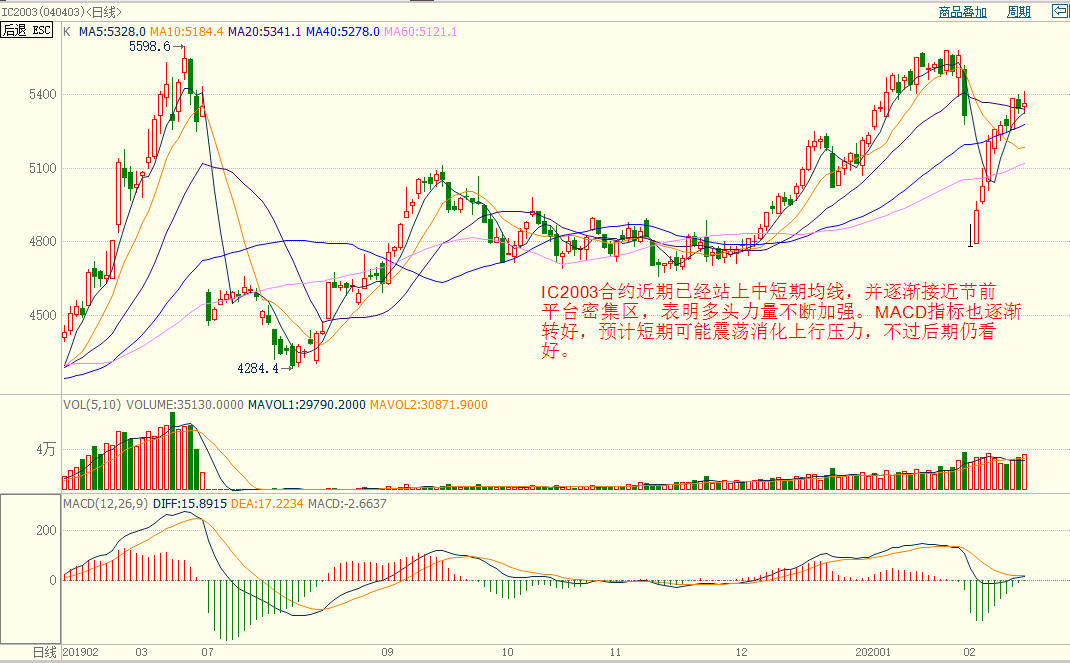Open the 周期 period menu
The height and width of the screenshot is (663, 1070).
(1018, 12)
